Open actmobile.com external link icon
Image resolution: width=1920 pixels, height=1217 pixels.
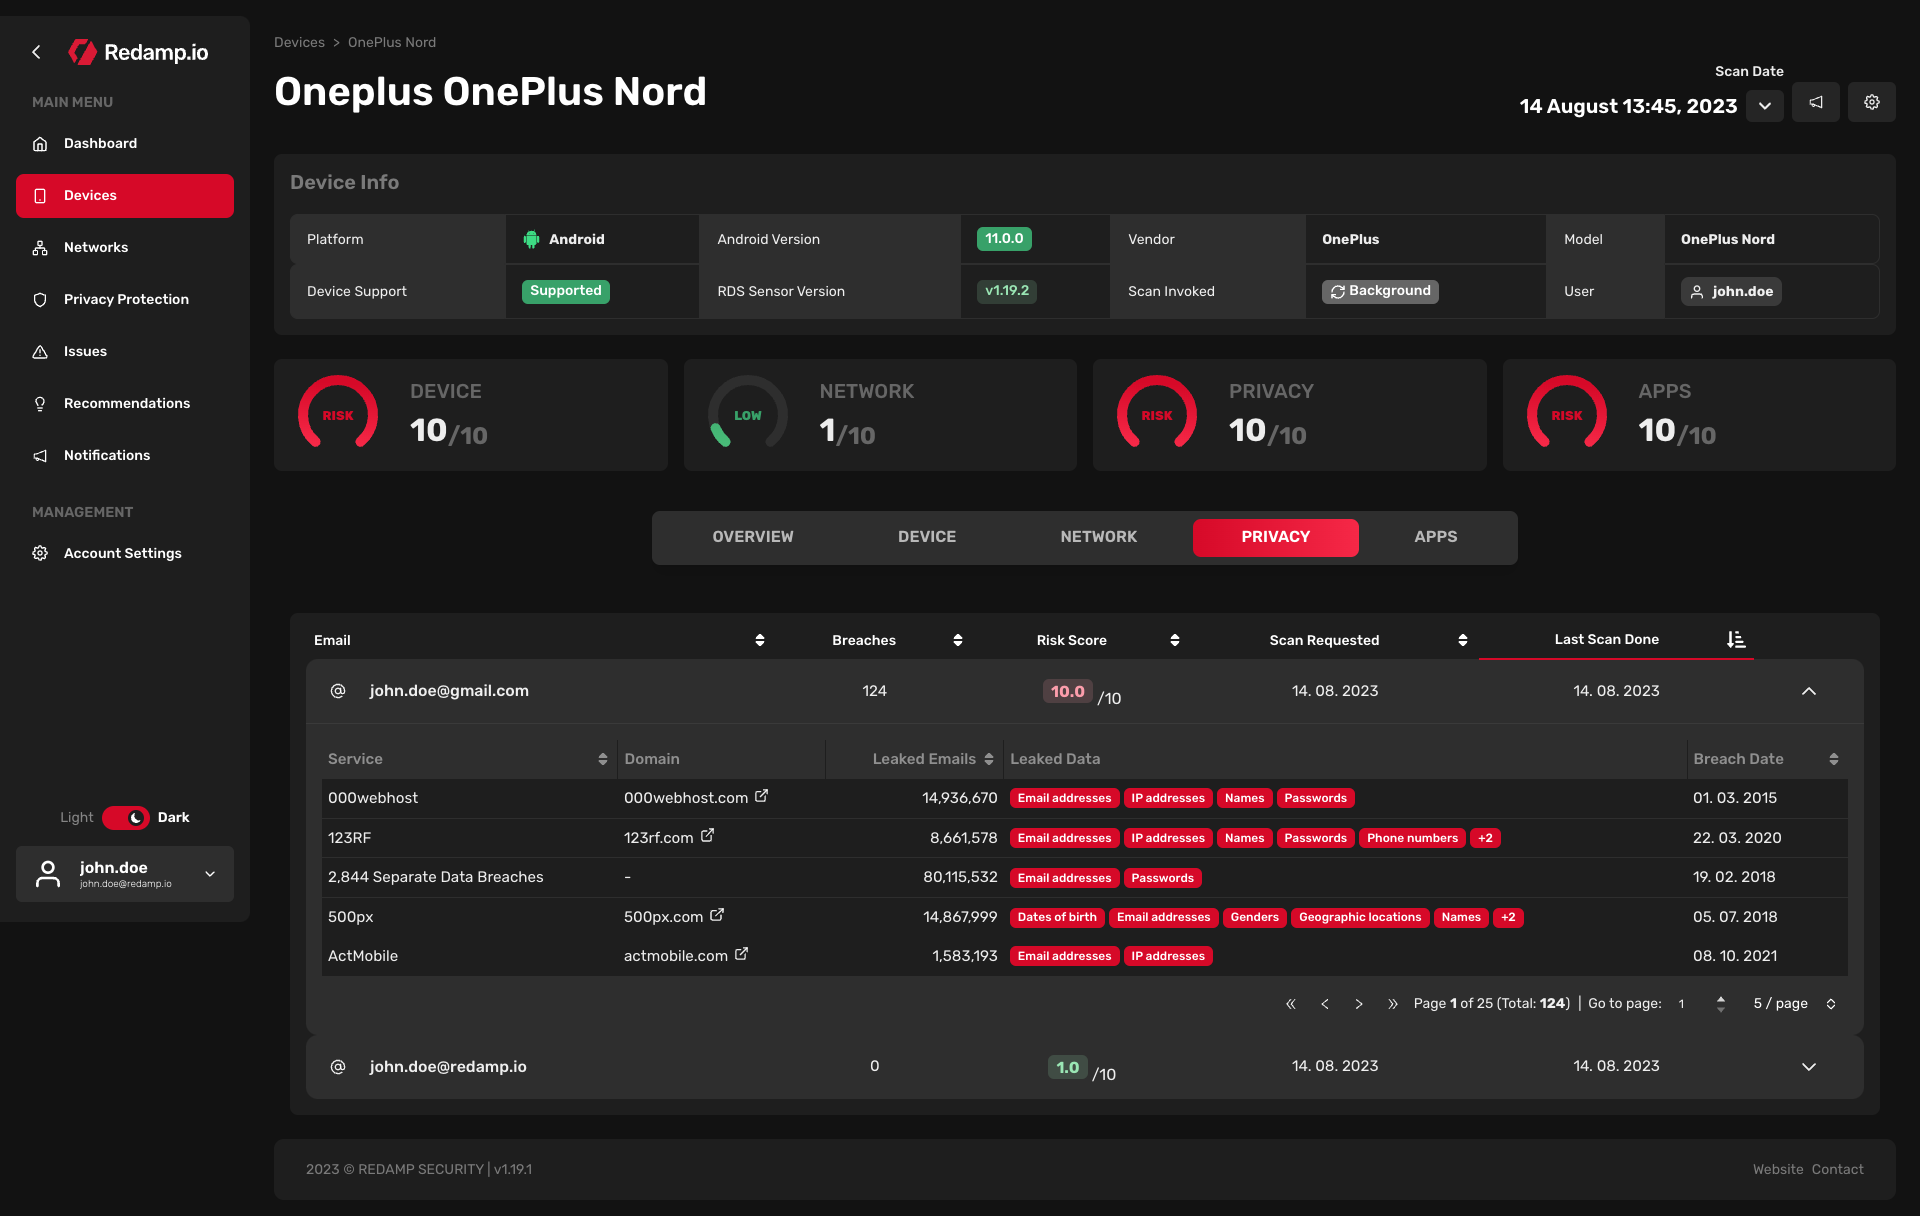coord(741,955)
